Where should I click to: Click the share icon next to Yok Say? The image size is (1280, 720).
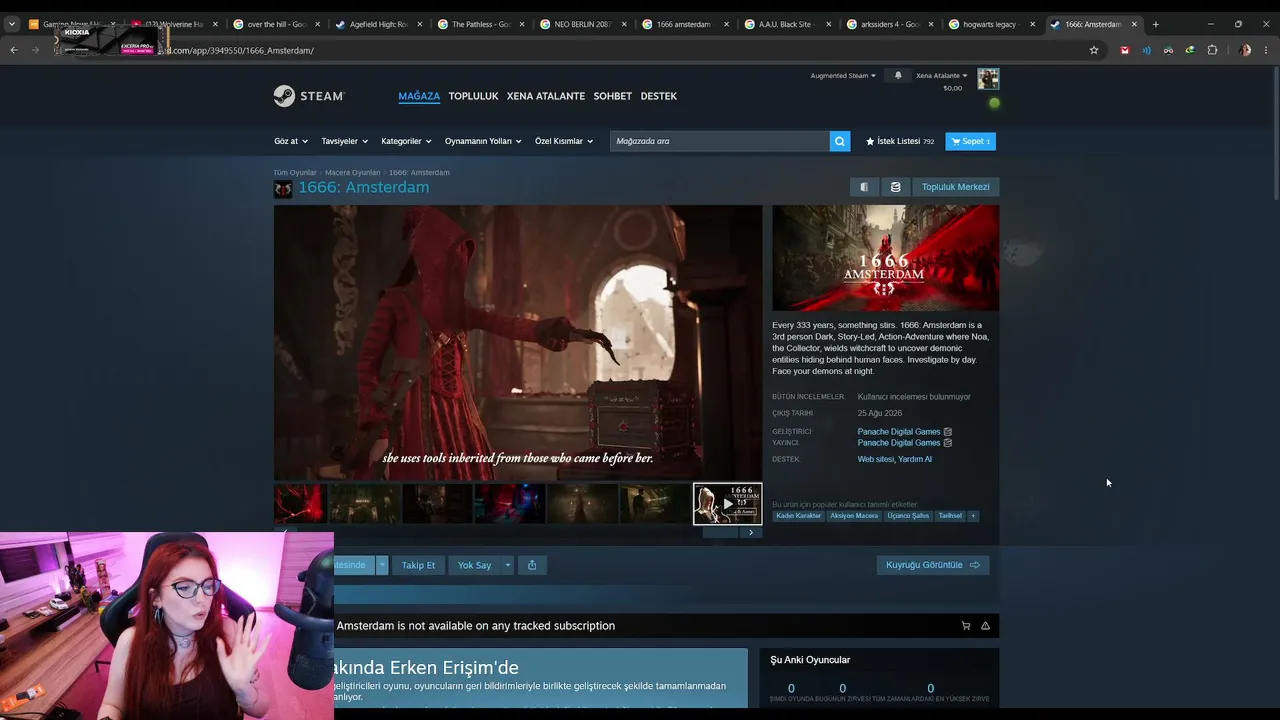click(532, 565)
